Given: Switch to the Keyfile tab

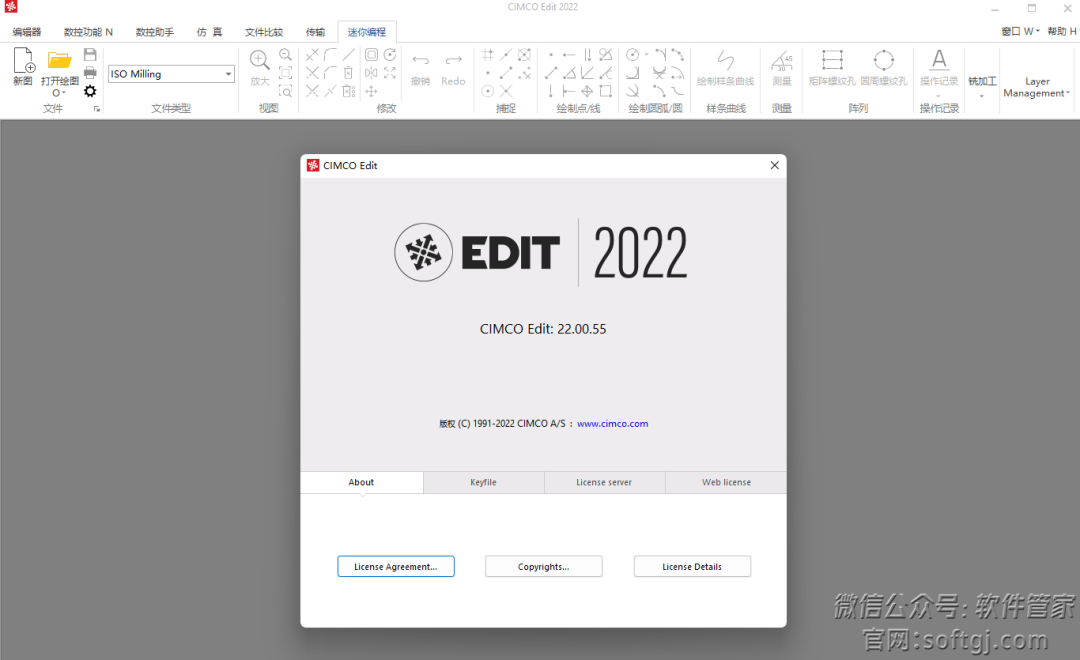Looking at the screenshot, I should click(484, 482).
